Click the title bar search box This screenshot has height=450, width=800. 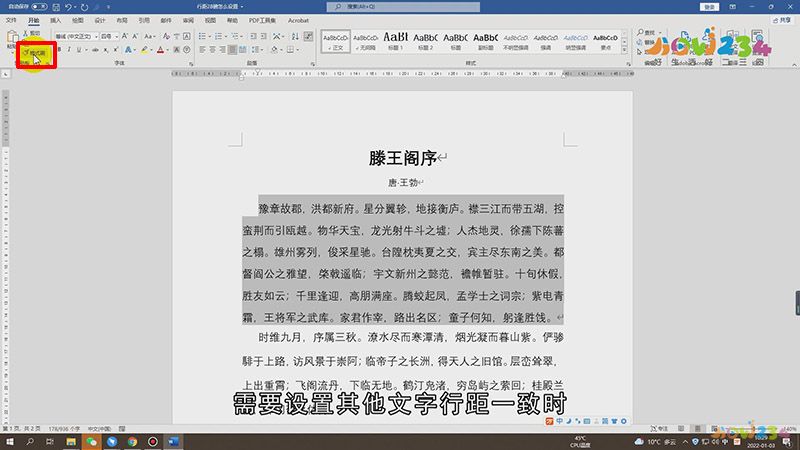click(403, 7)
